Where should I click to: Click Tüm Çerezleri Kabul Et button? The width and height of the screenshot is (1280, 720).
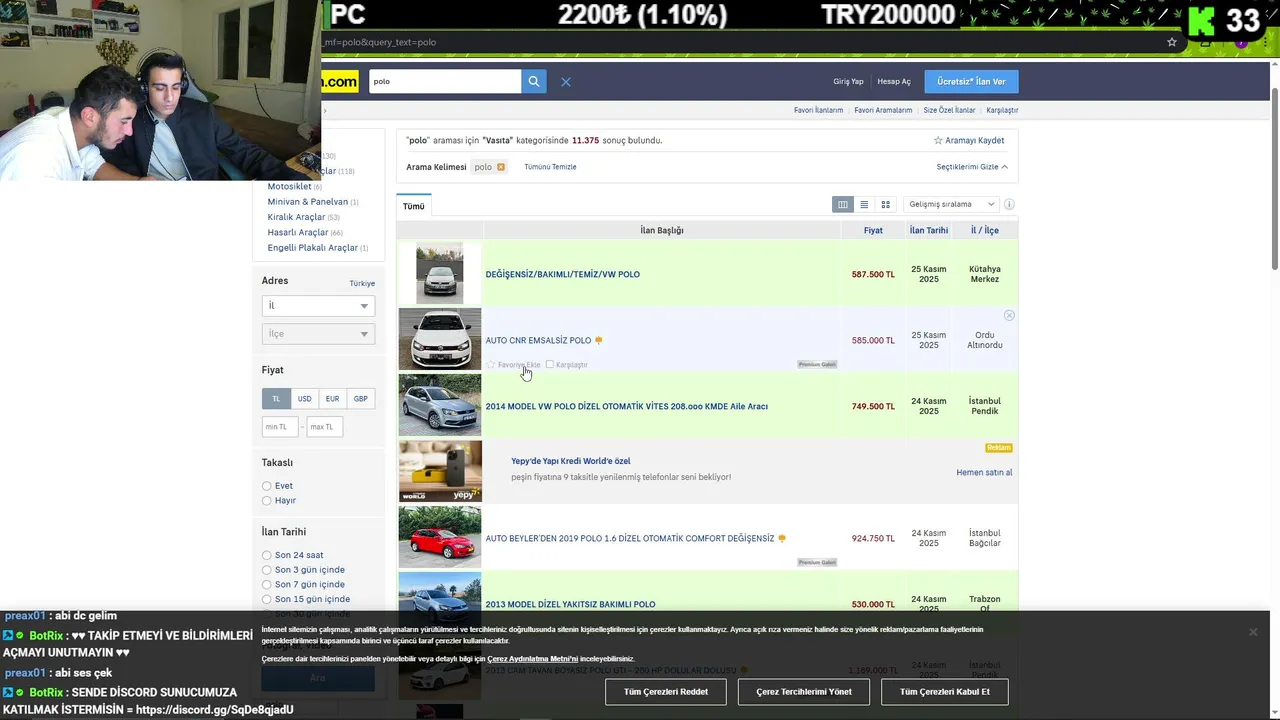click(x=945, y=692)
